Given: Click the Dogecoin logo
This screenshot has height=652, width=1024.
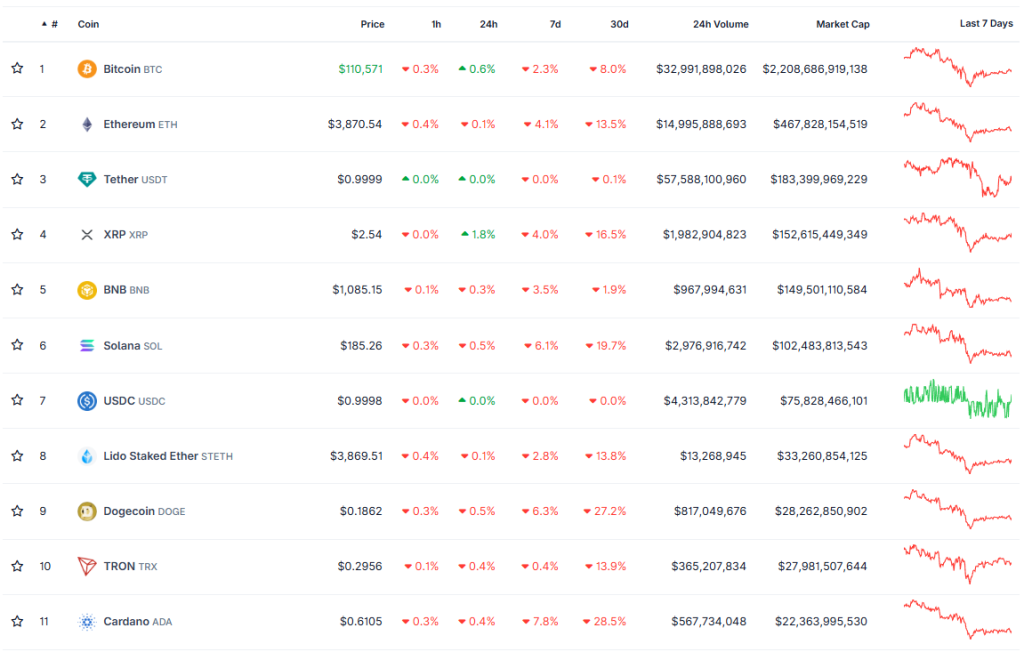Looking at the screenshot, I should tap(87, 510).
